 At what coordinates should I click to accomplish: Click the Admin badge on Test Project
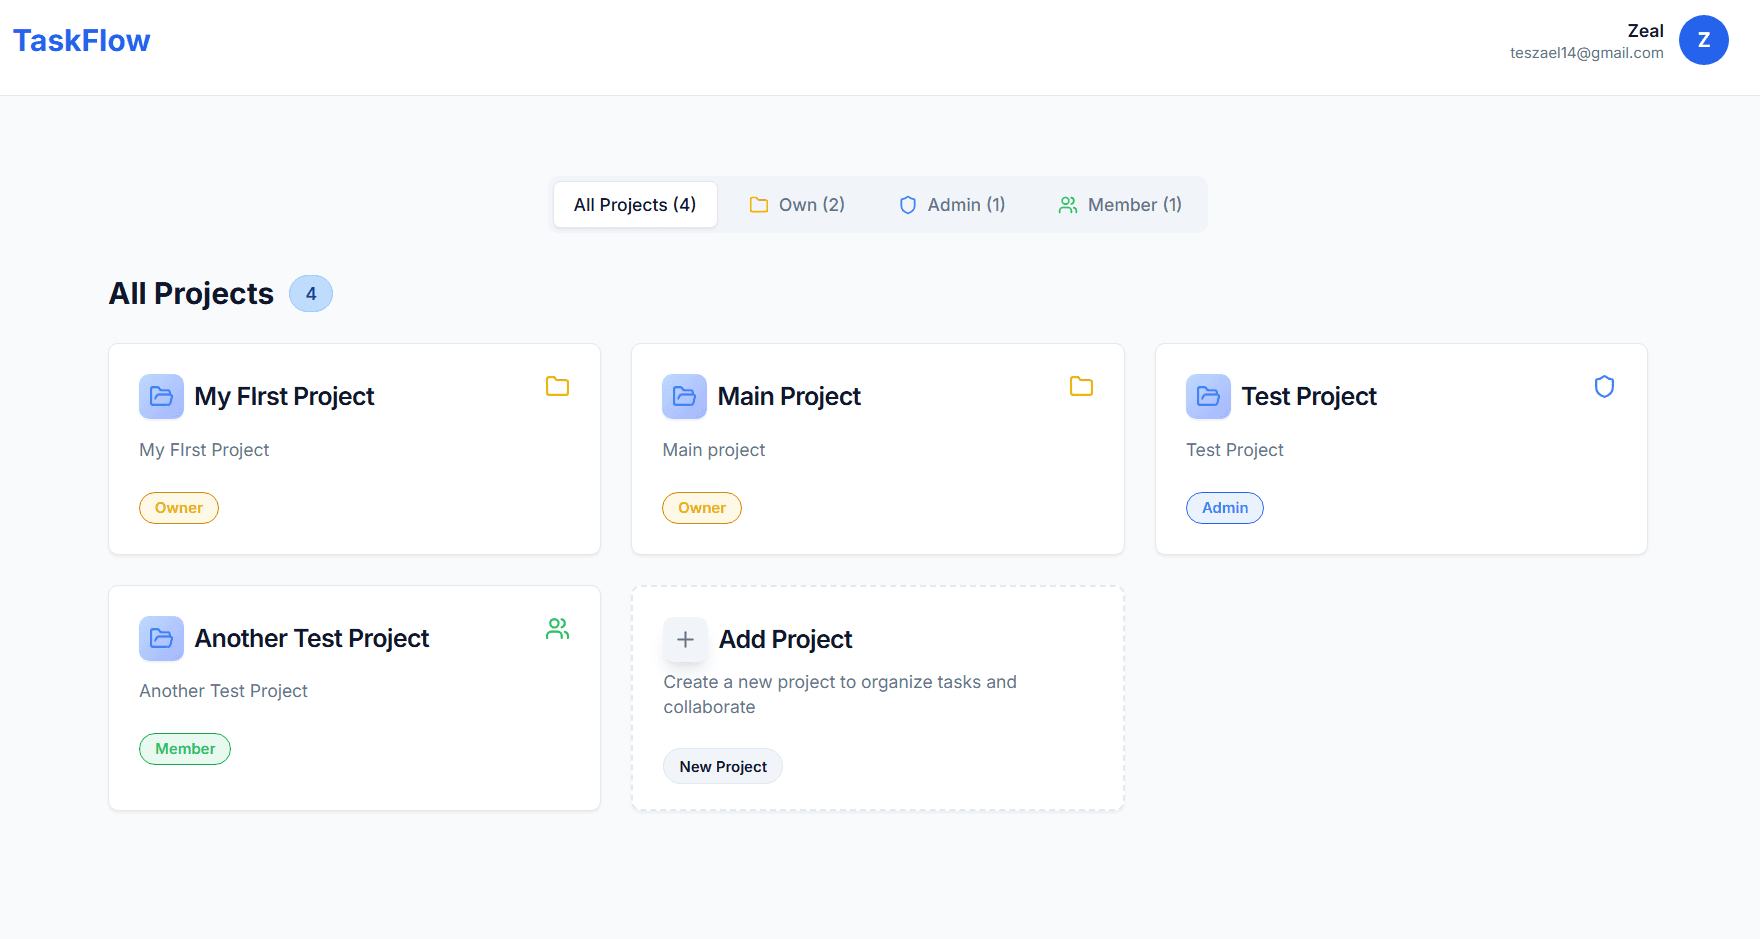(1224, 507)
